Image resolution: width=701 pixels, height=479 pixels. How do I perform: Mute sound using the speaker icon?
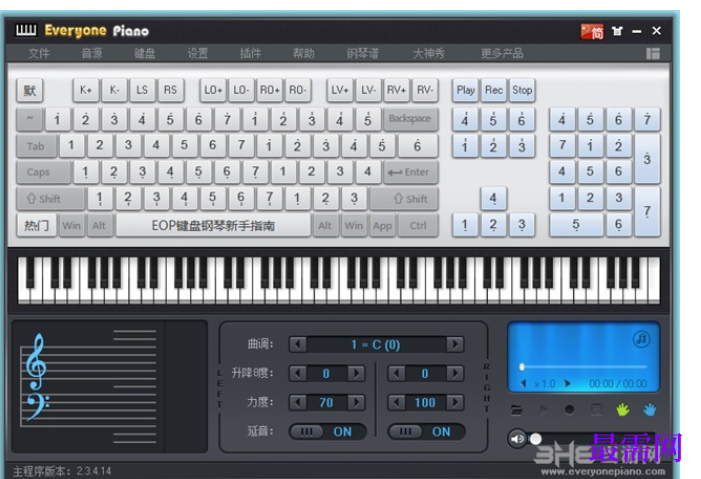click(x=517, y=439)
